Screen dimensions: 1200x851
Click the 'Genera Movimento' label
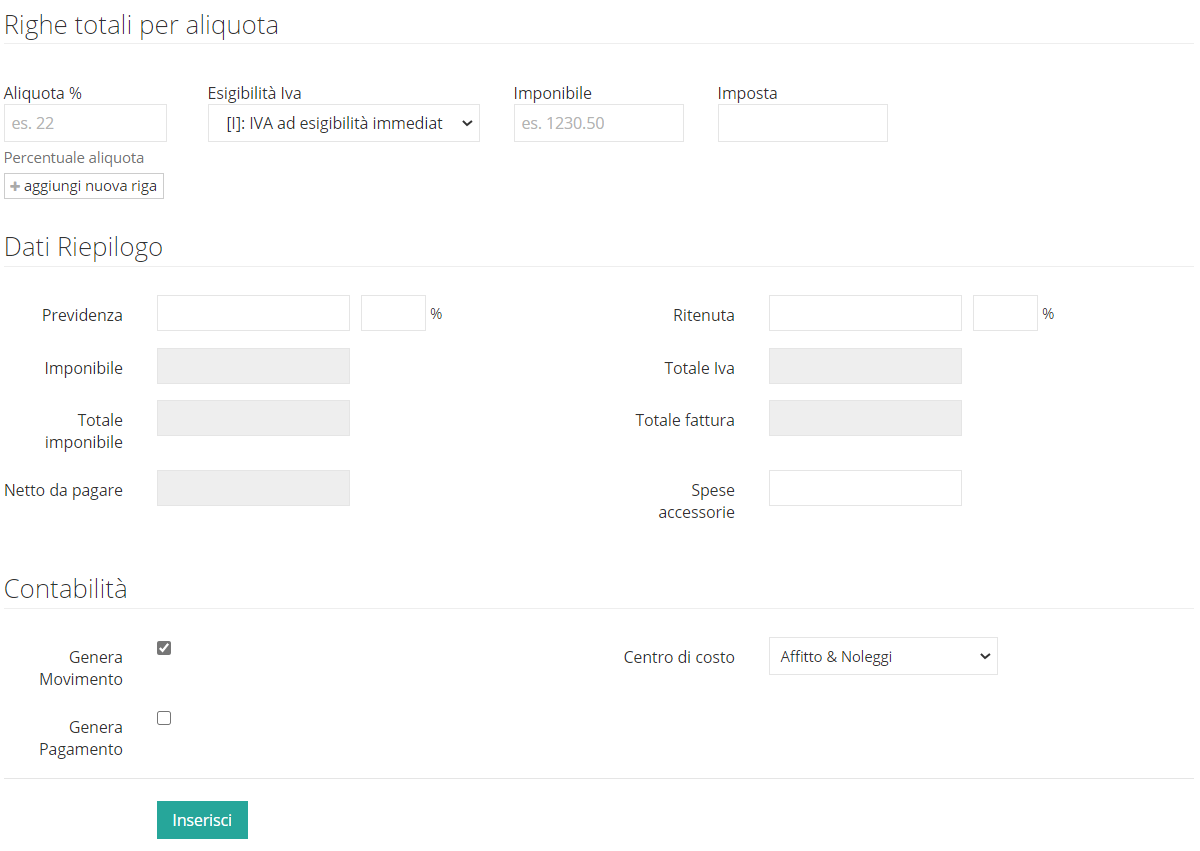click(81, 668)
